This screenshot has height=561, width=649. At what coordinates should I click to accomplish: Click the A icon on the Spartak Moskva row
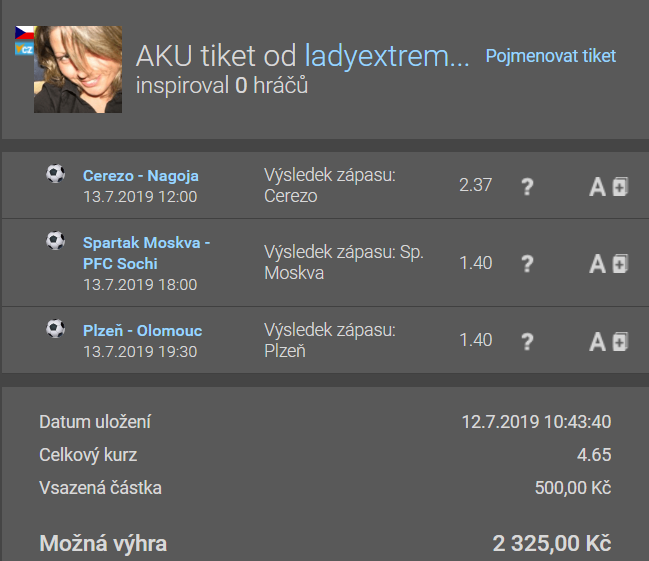(597, 264)
